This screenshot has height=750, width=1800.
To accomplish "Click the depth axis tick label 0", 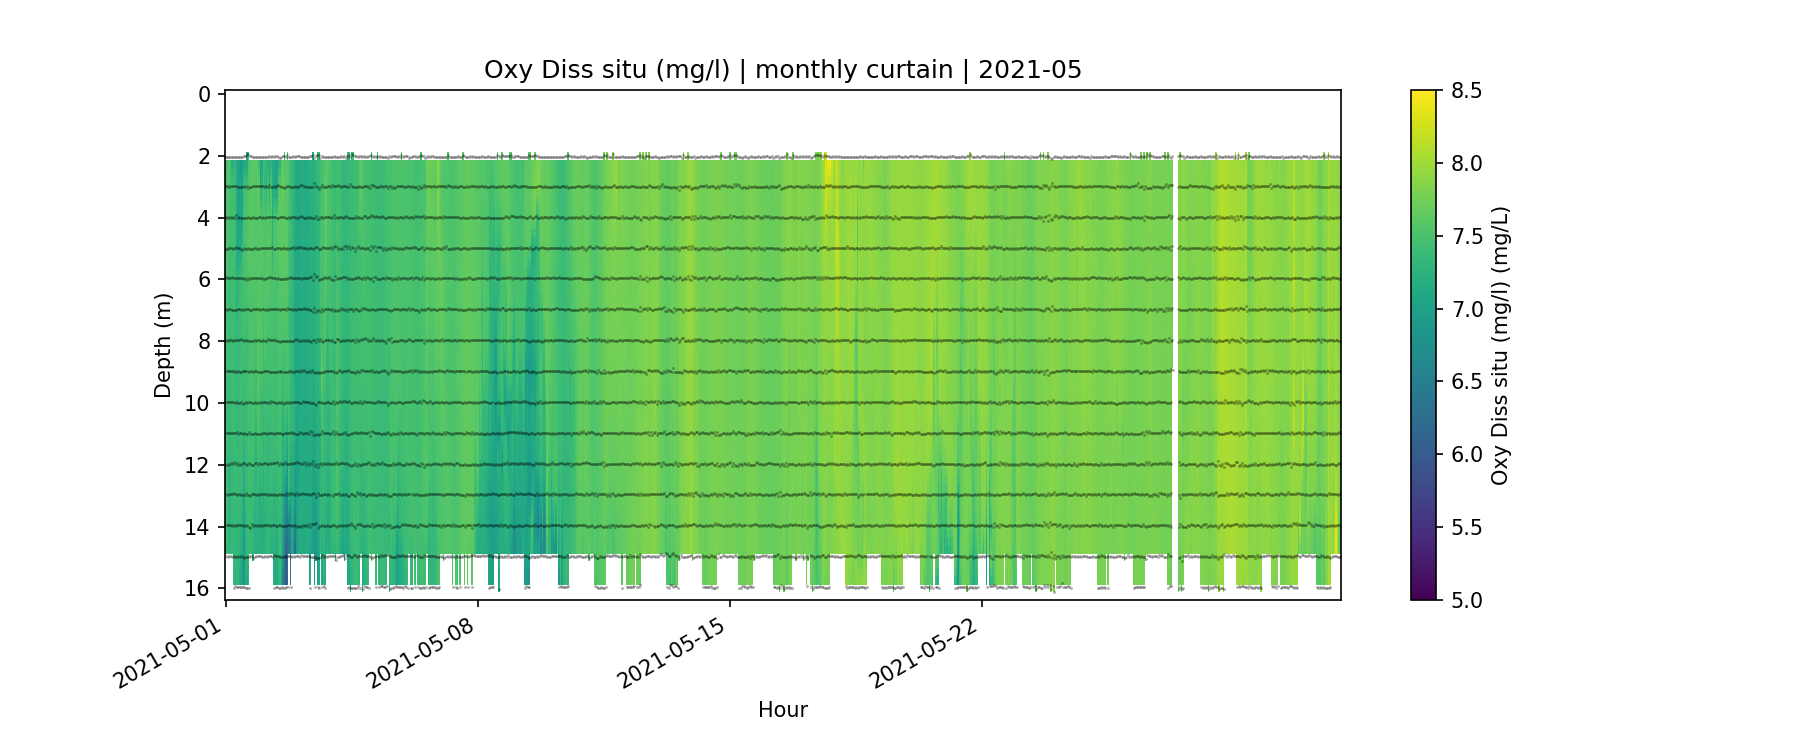I will click(x=204, y=94).
